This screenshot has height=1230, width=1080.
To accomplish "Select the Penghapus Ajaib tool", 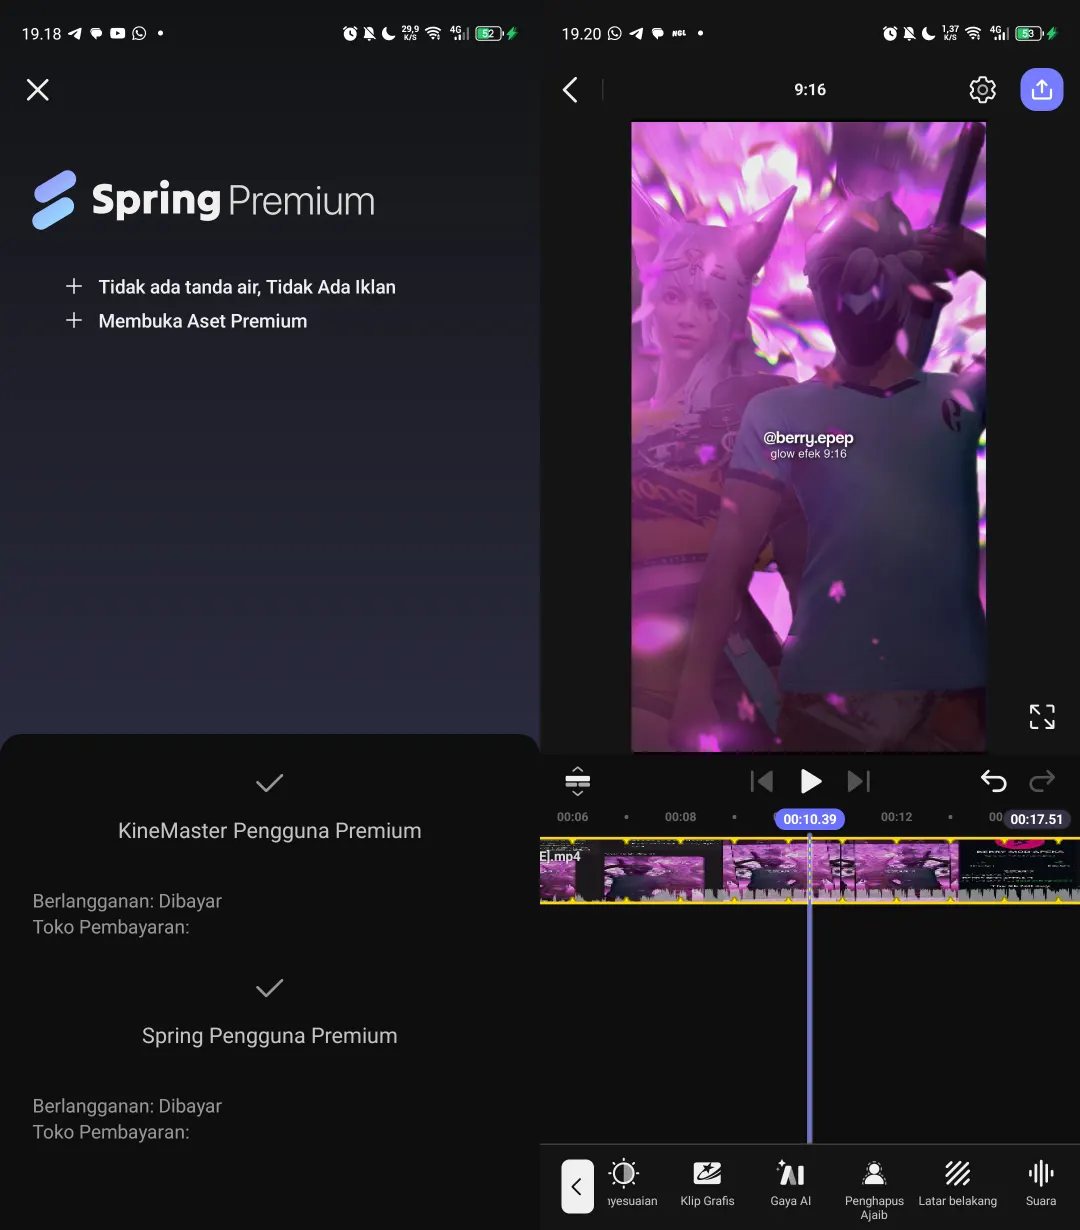I will click(x=873, y=1185).
